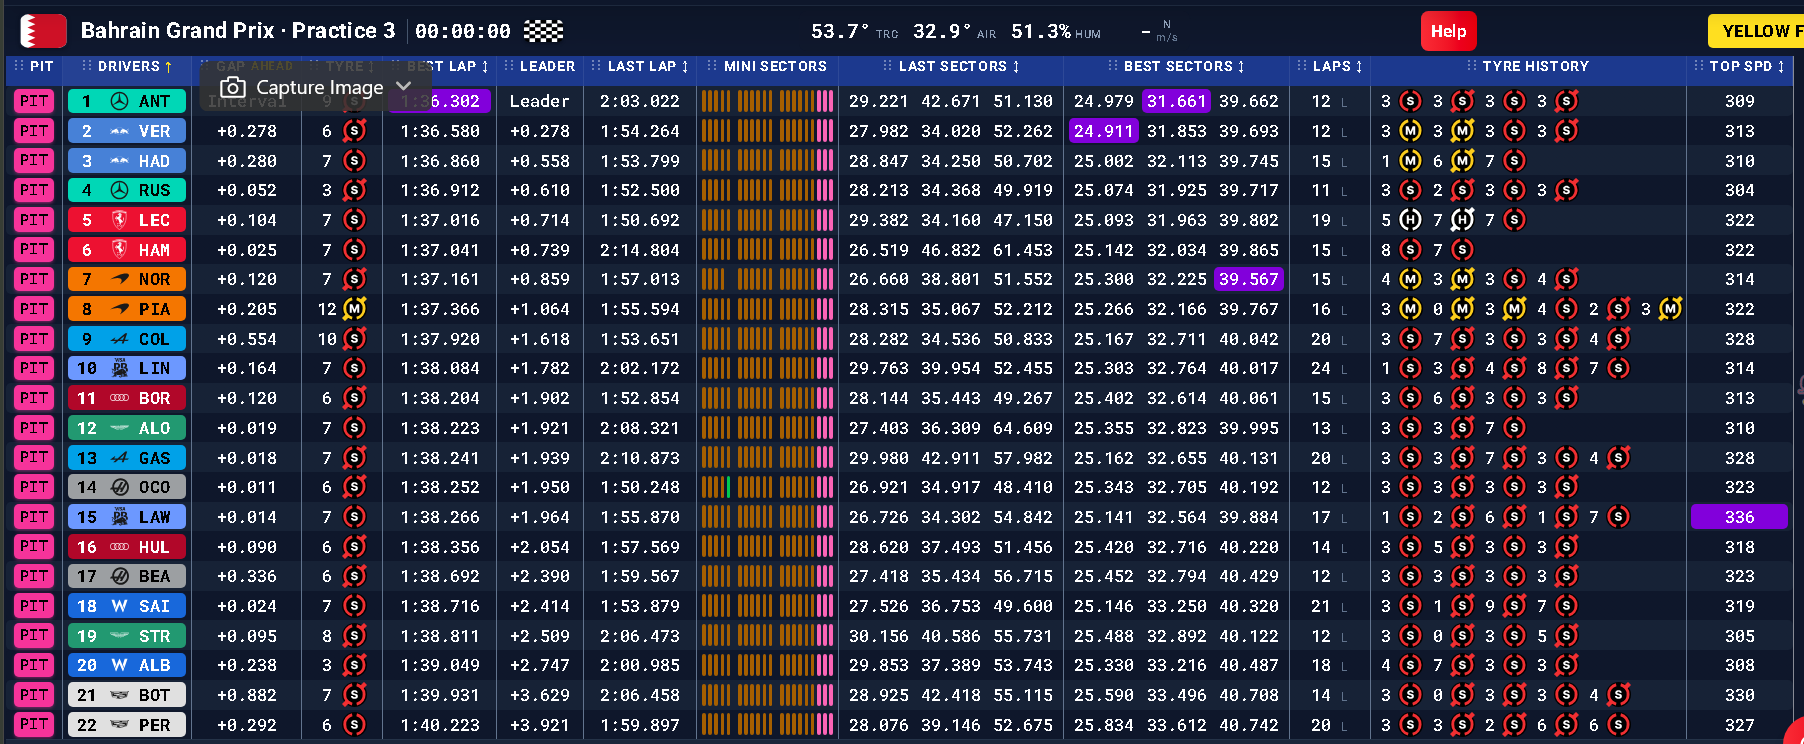Click the McLaren logo in NOR's row

click(x=120, y=279)
